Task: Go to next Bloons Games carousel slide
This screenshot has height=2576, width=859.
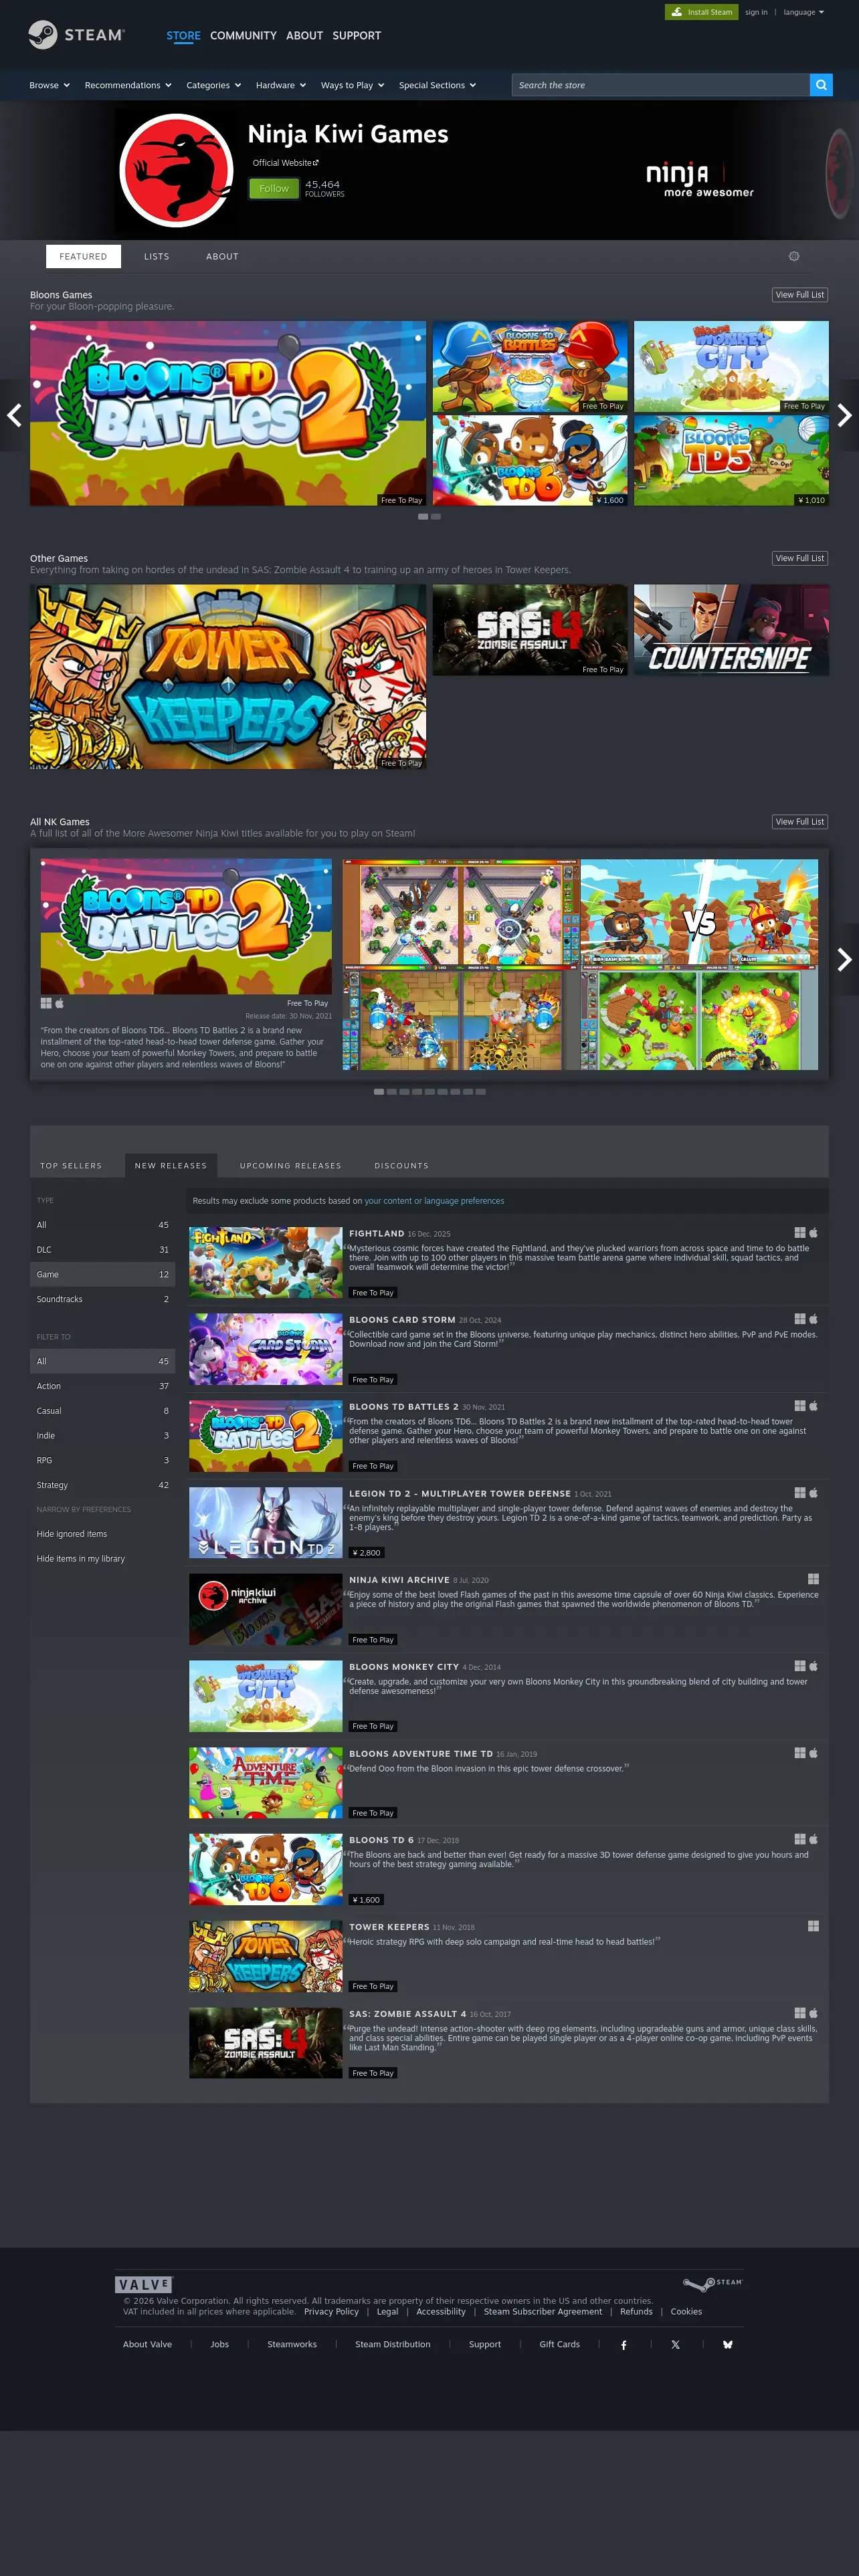Action: [x=845, y=415]
